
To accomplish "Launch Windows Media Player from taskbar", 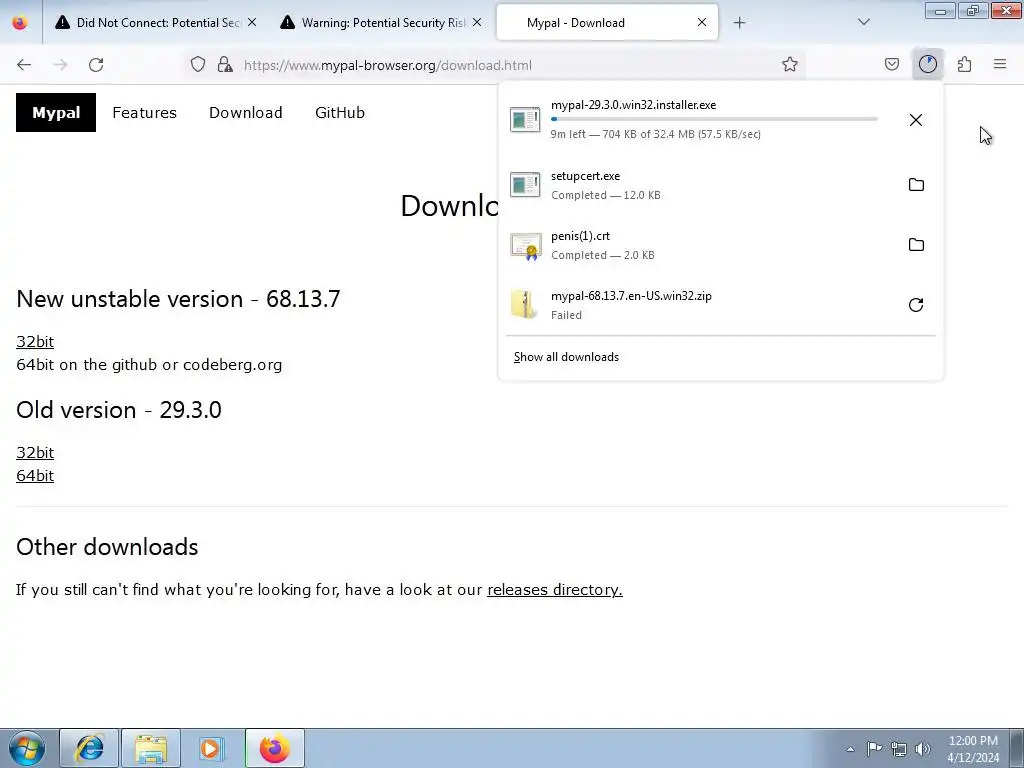I will coord(210,748).
